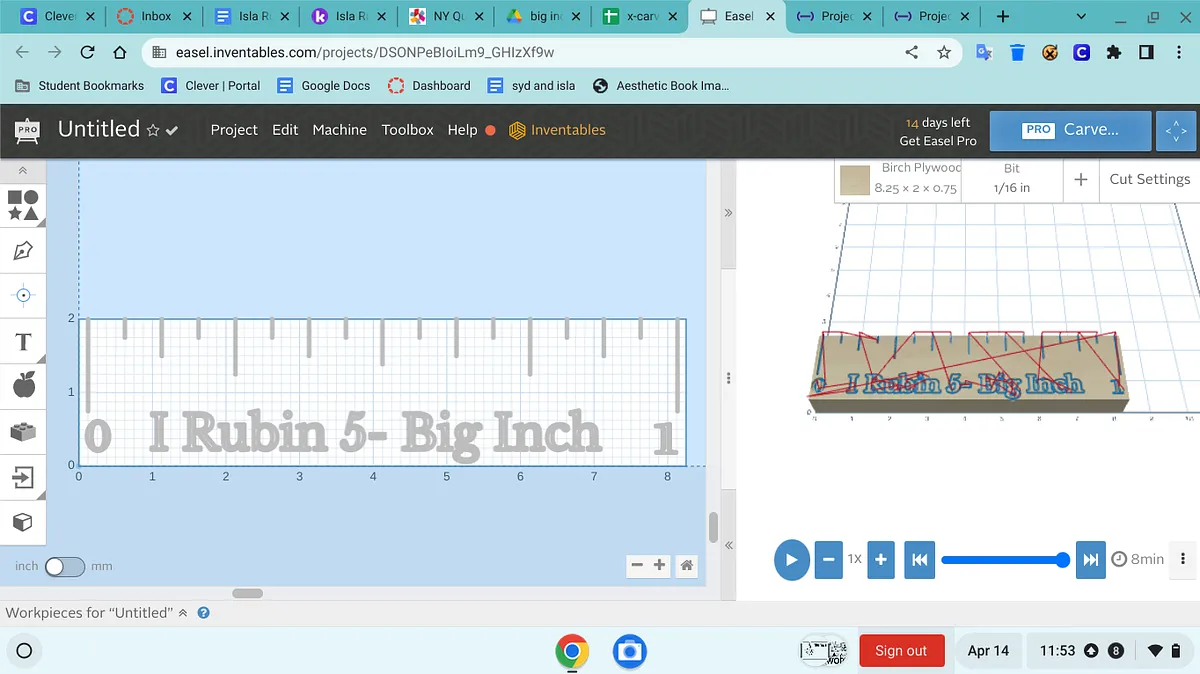Open the Toolbox menu
Image resolution: width=1200 pixels, height=674 pixels.
tap(407, 130)
